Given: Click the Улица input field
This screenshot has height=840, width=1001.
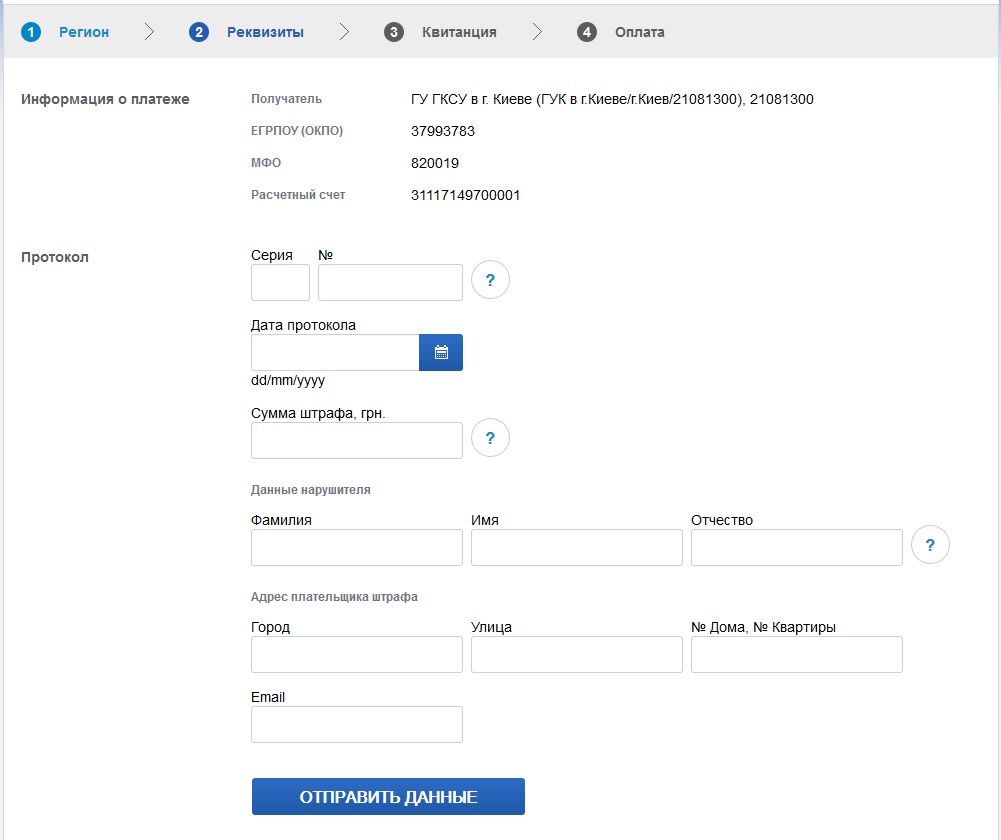Looking at the screenshot, I should click(x=577, y=655).
